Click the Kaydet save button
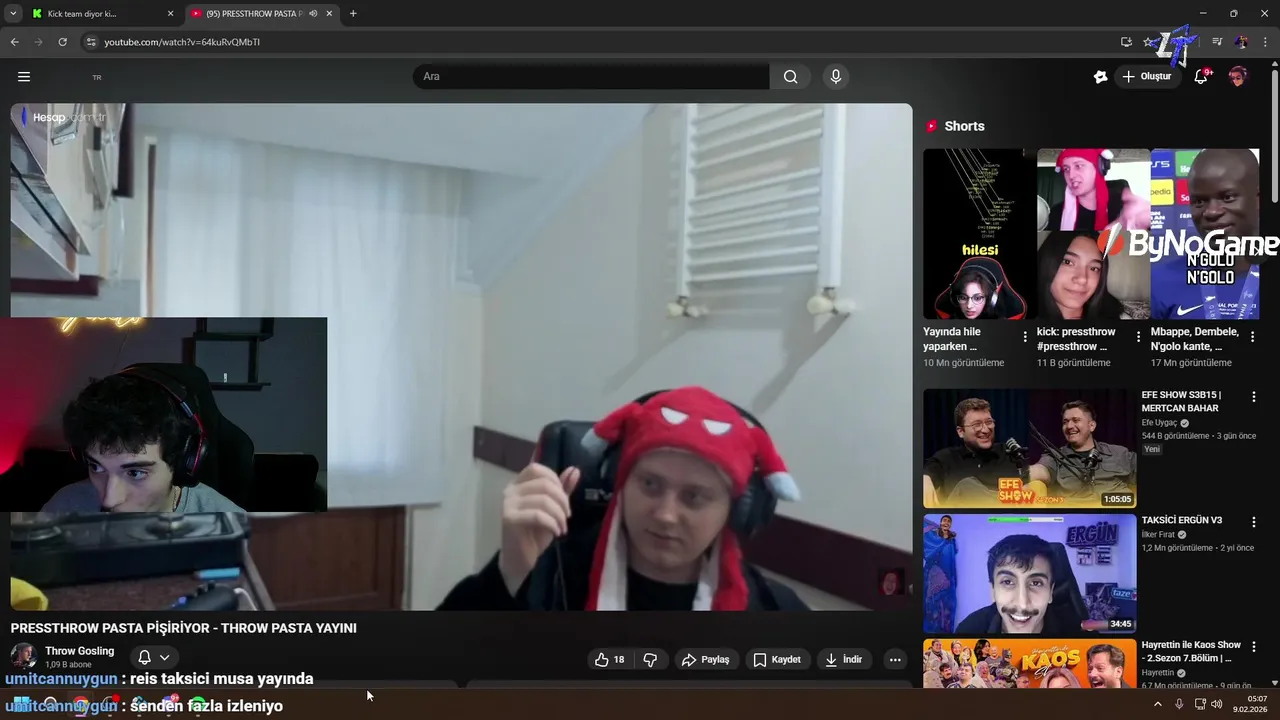1280x720 pixels. pyautogui.click(x=777, y=660)
